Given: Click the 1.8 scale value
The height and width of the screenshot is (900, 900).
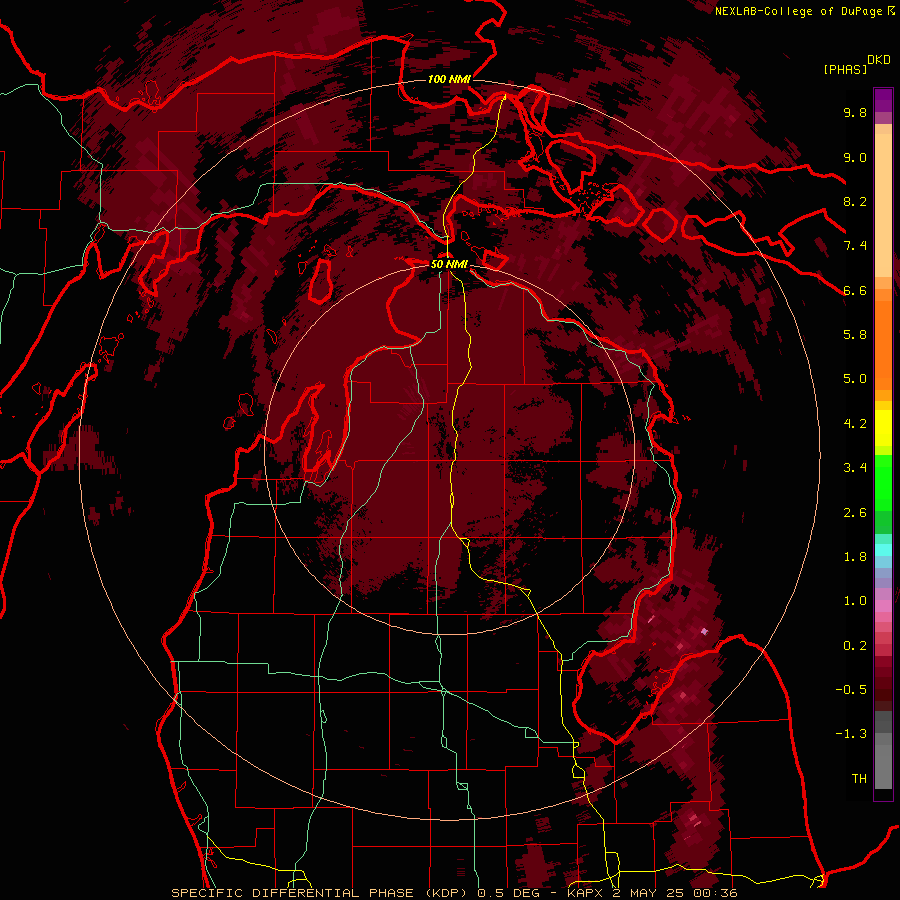Looking at the screenshot, I should tap(855, 557).
